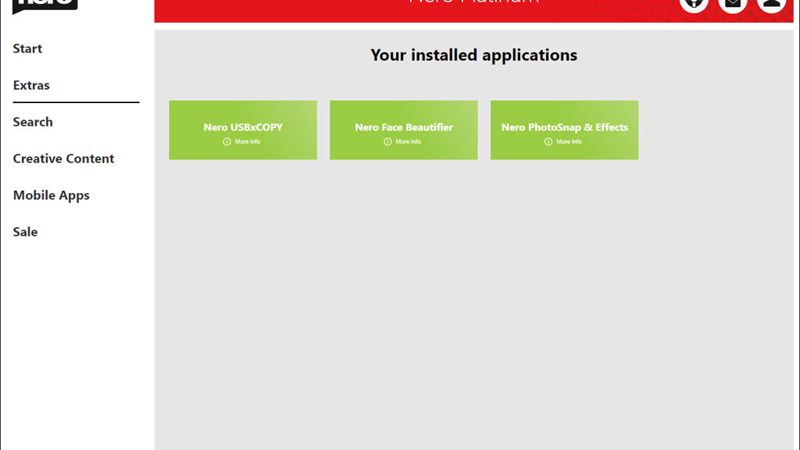Image resolution: width=800 pixels, height=450 pixels.
Task: Click the info icon under Nero Face Beautifier
Action: (388, 142)
